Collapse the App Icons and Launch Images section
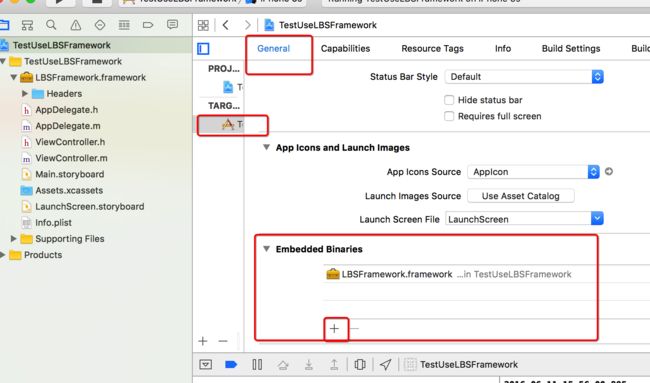The image size is (650, 383). [267, 148]
